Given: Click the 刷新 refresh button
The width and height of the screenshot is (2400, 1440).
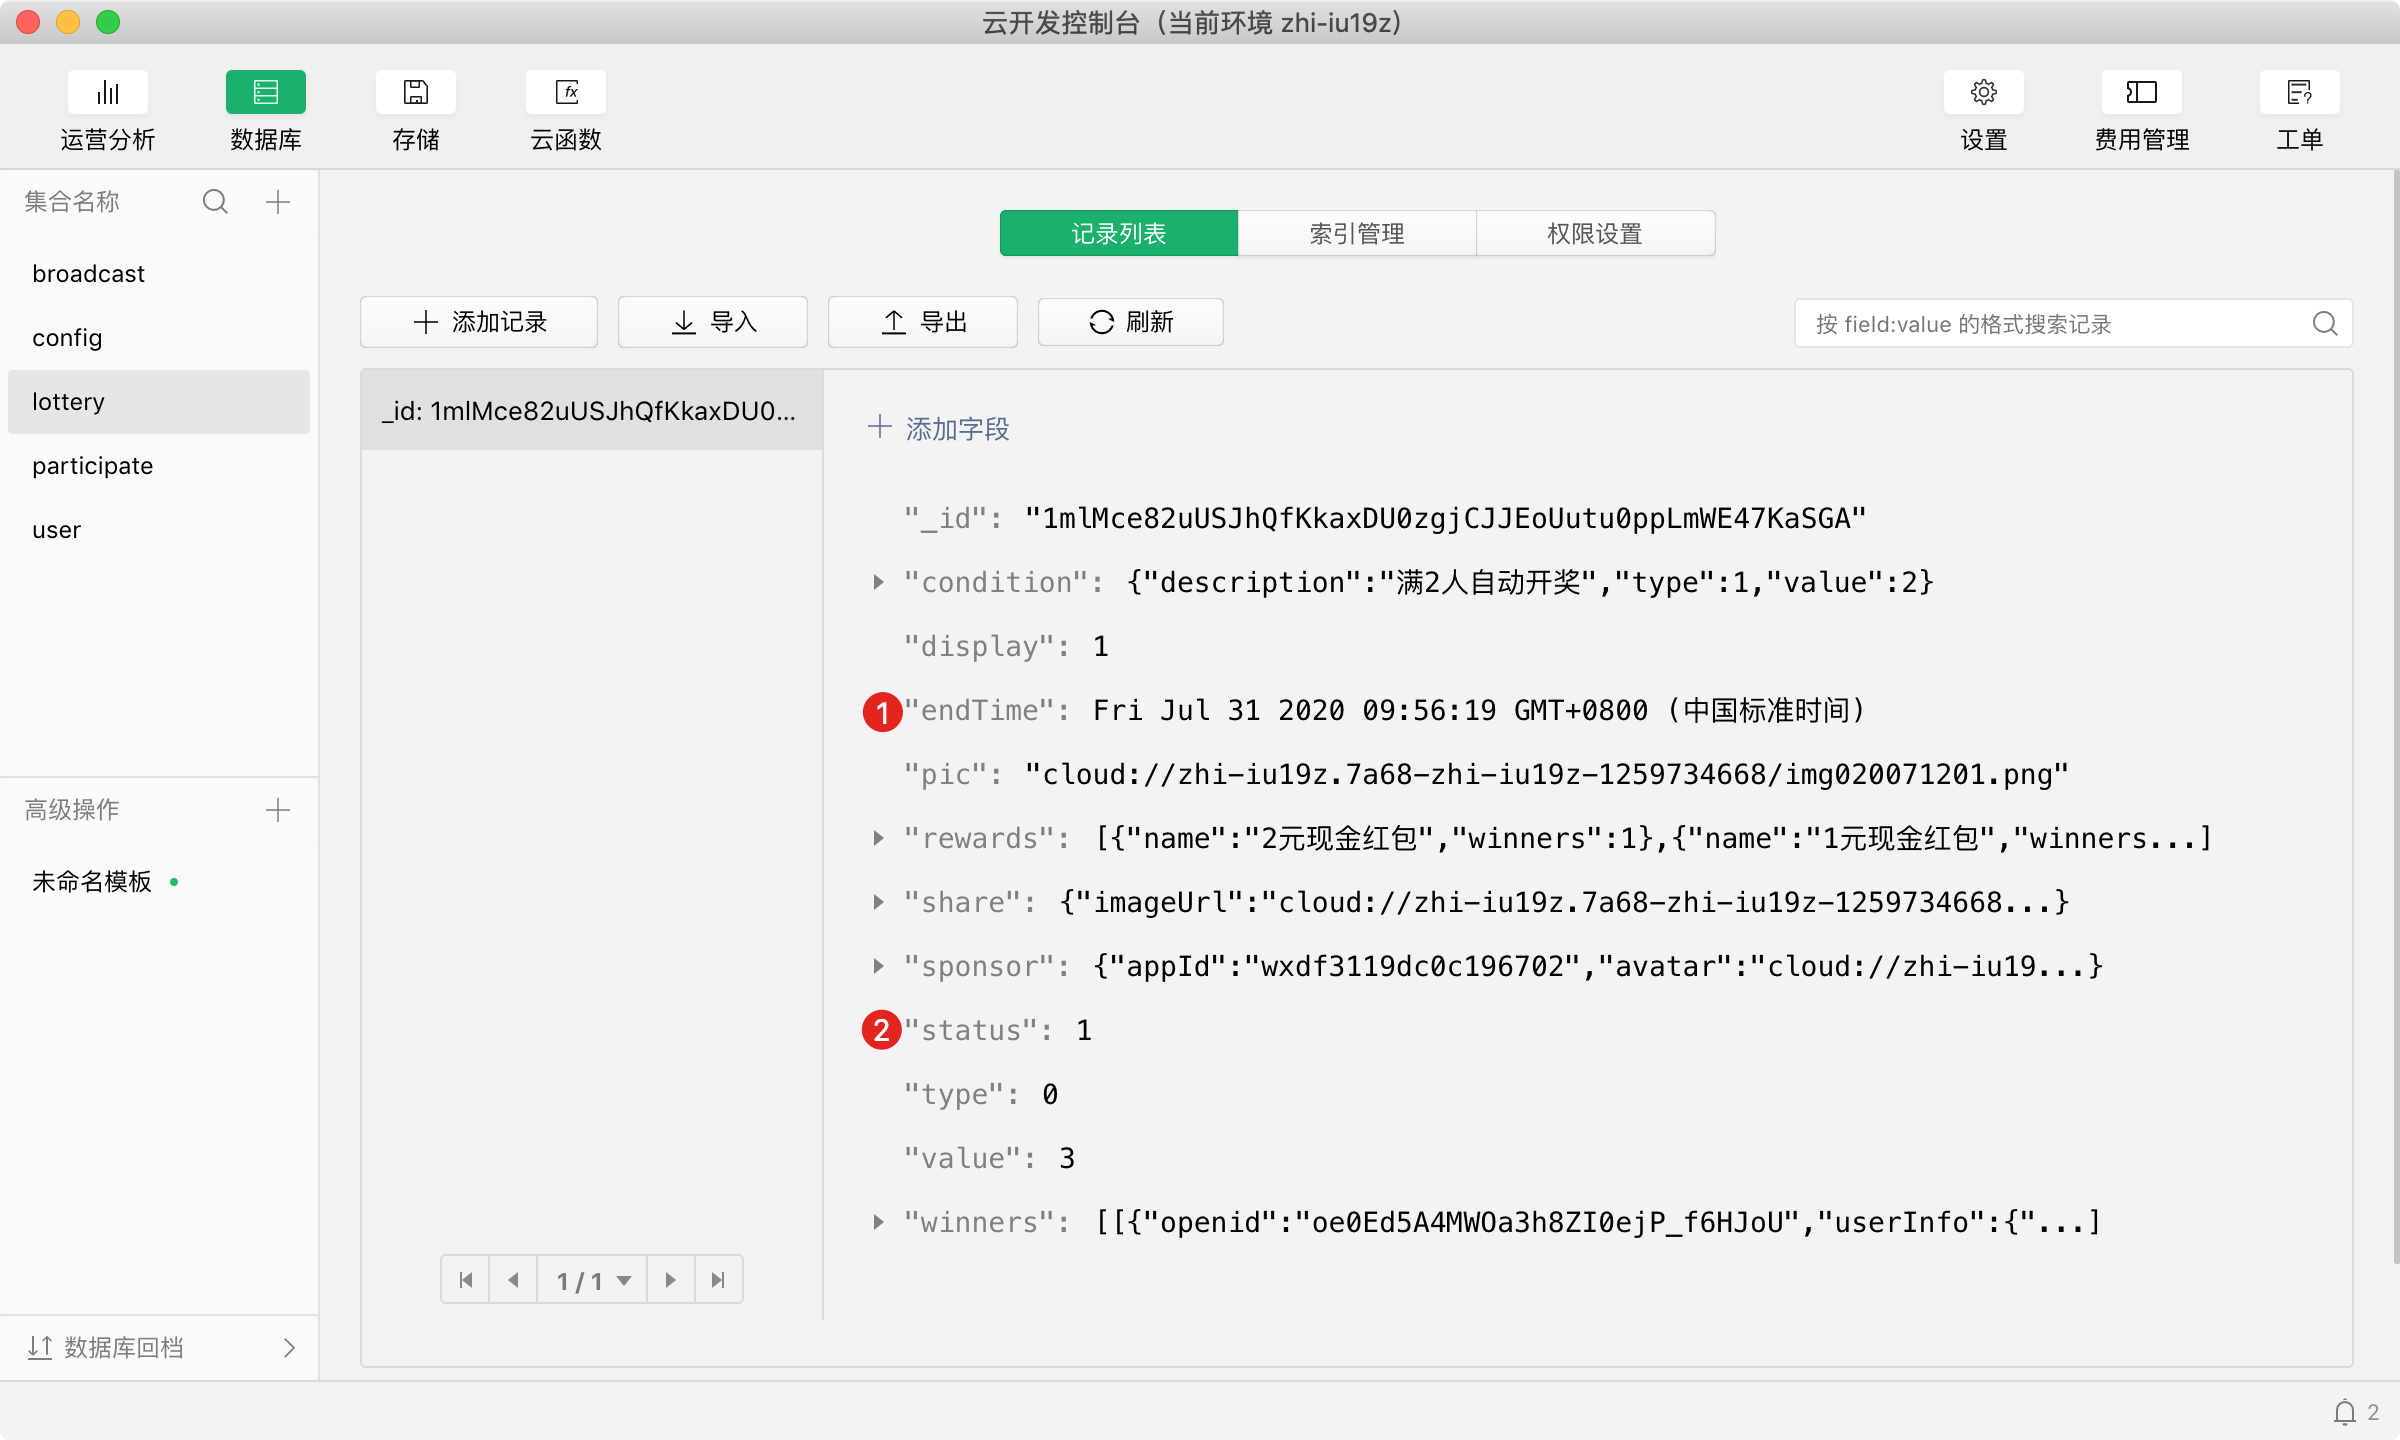Looking at the screenshot, I should [x=1131, y=322].
